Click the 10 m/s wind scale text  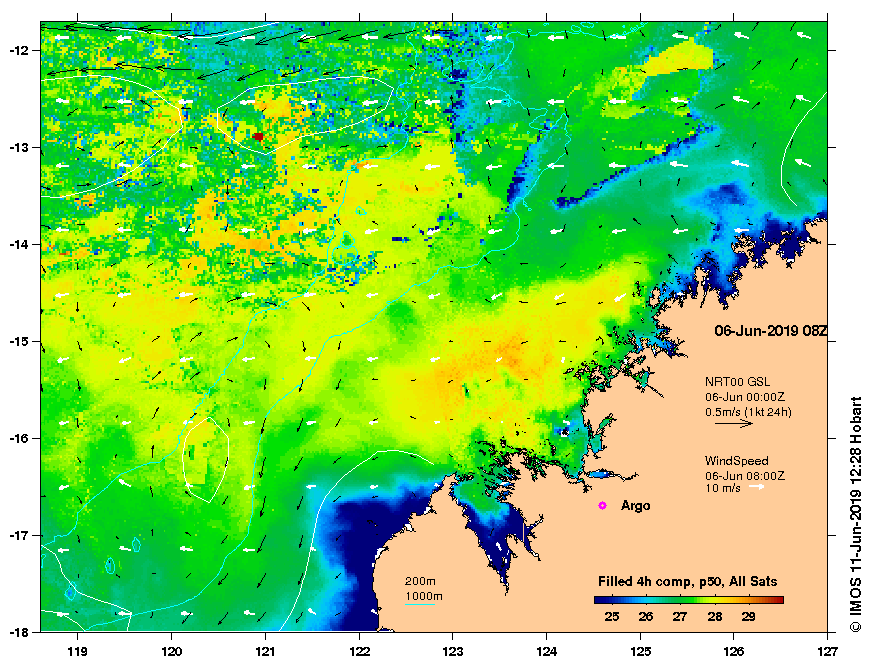tap(723, 488)
